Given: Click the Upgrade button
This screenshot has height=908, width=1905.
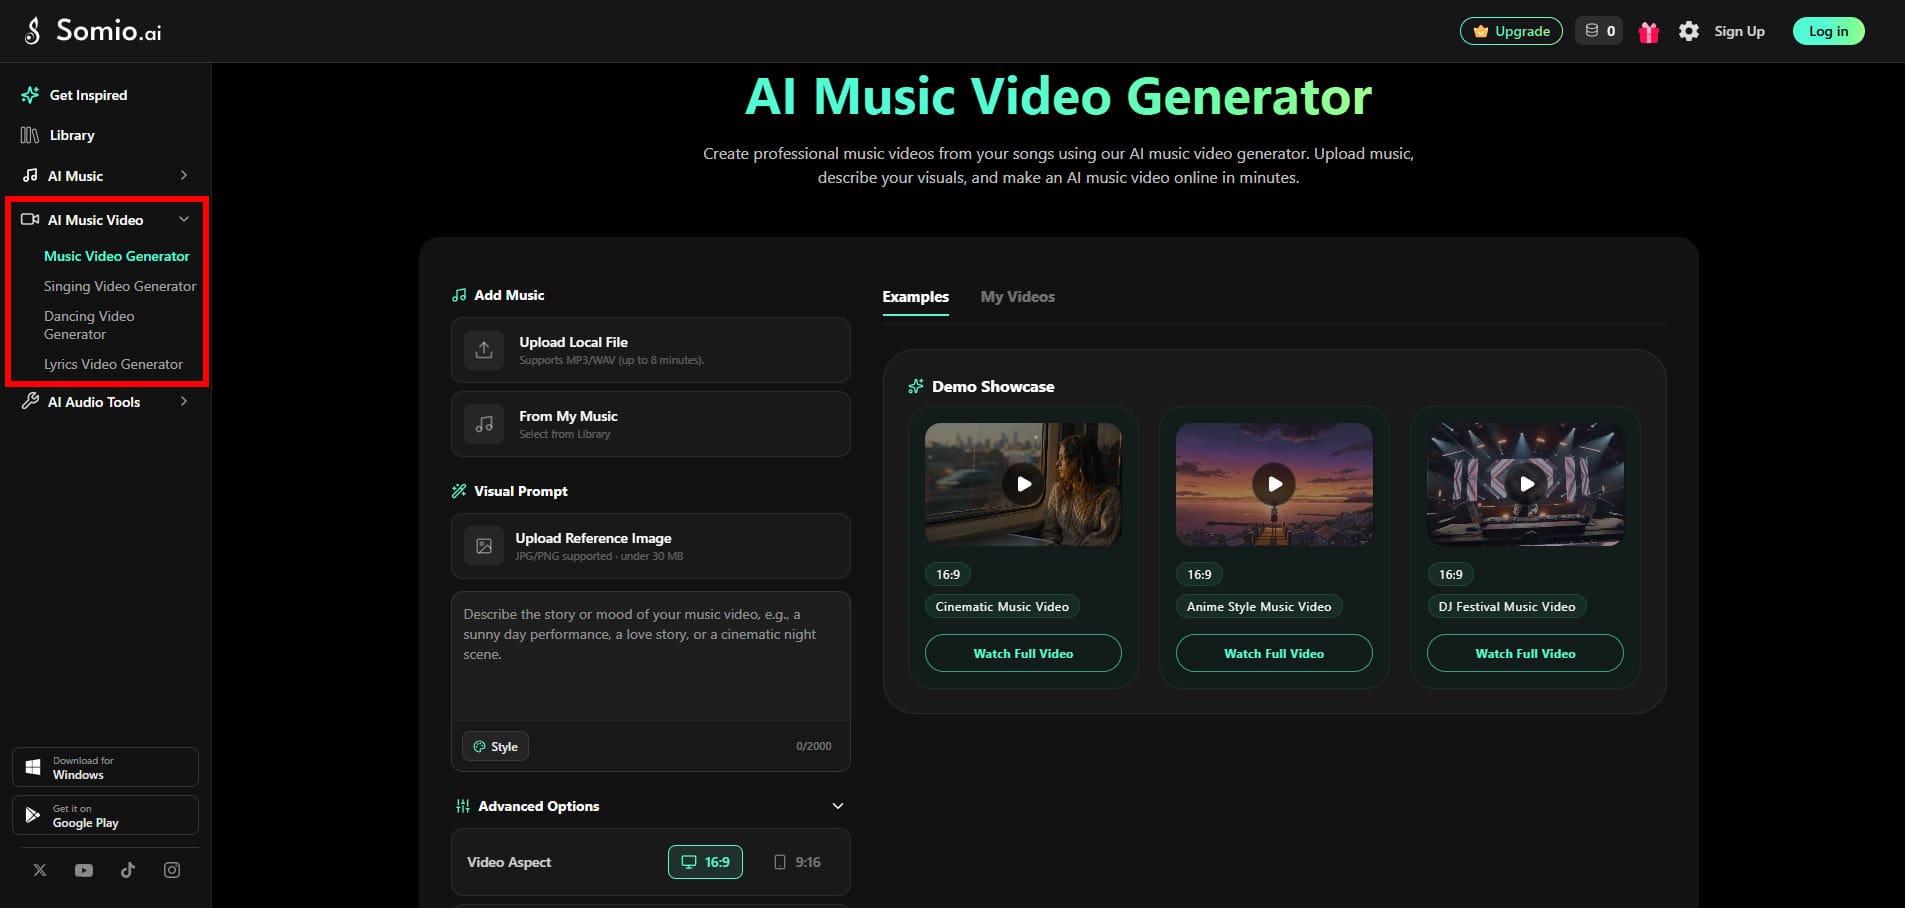Looking at the screenshot, I should [1511, 31].
